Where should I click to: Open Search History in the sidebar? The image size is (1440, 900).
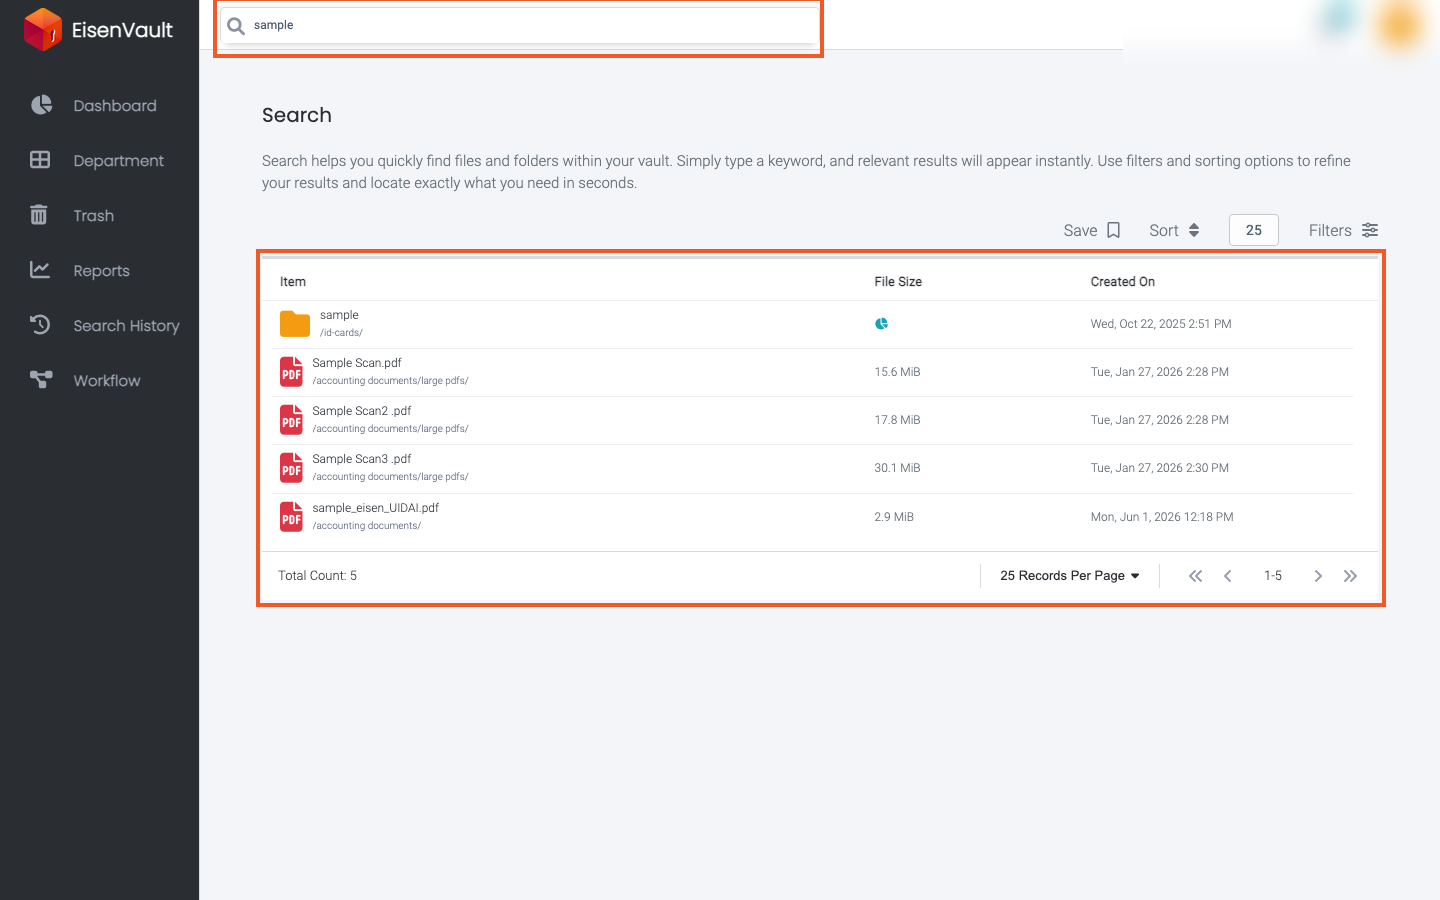[x=126, y=326]
